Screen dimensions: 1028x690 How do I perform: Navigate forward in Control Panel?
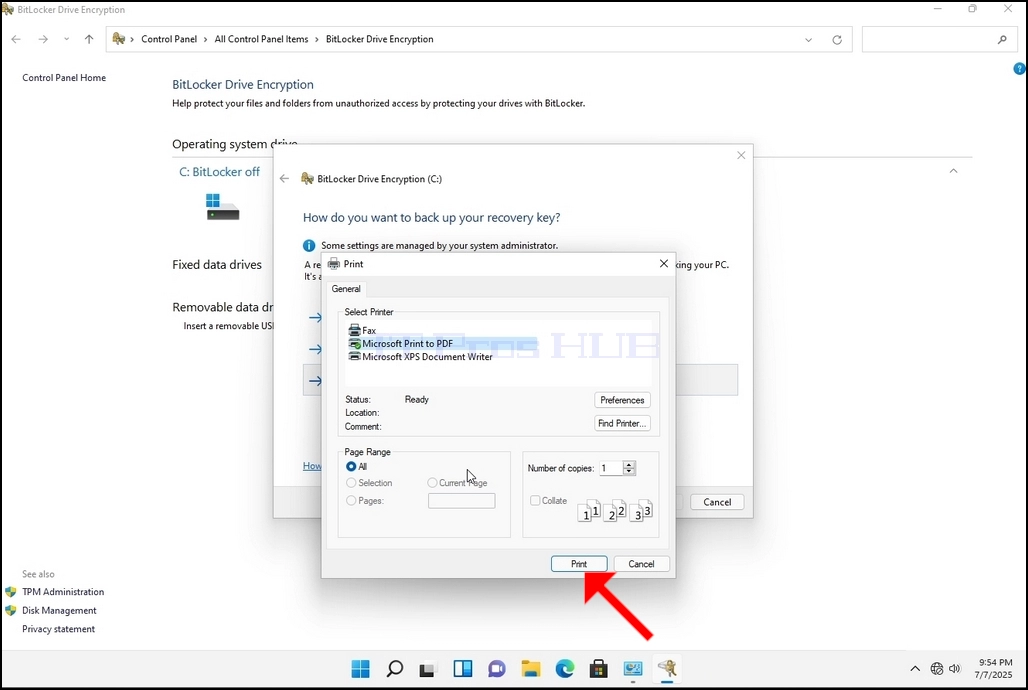(x=43, y=39)
